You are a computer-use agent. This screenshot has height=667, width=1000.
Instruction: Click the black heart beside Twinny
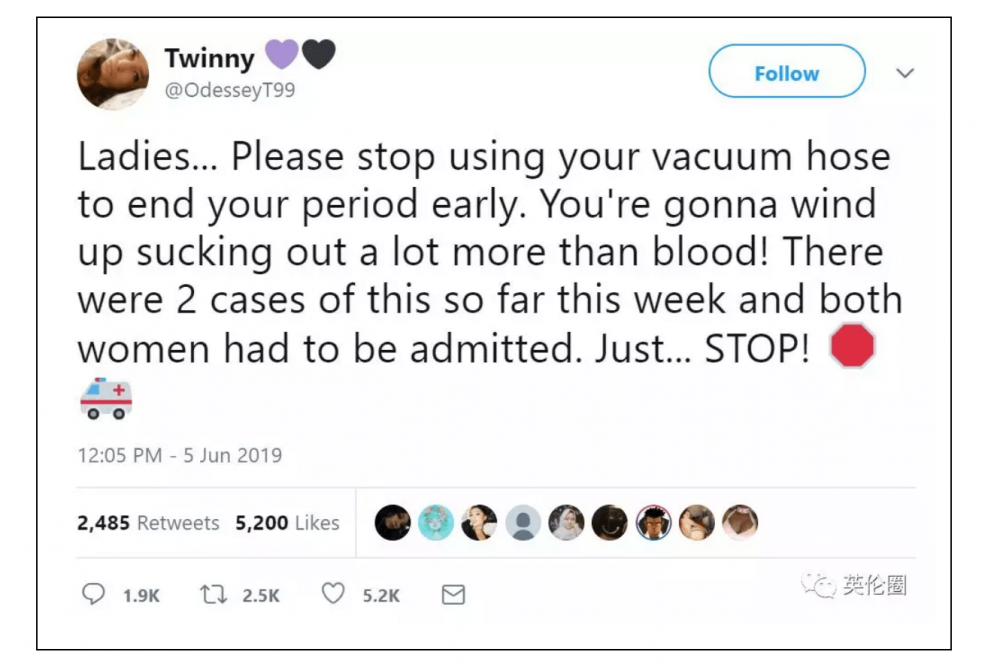pos(317,56)
